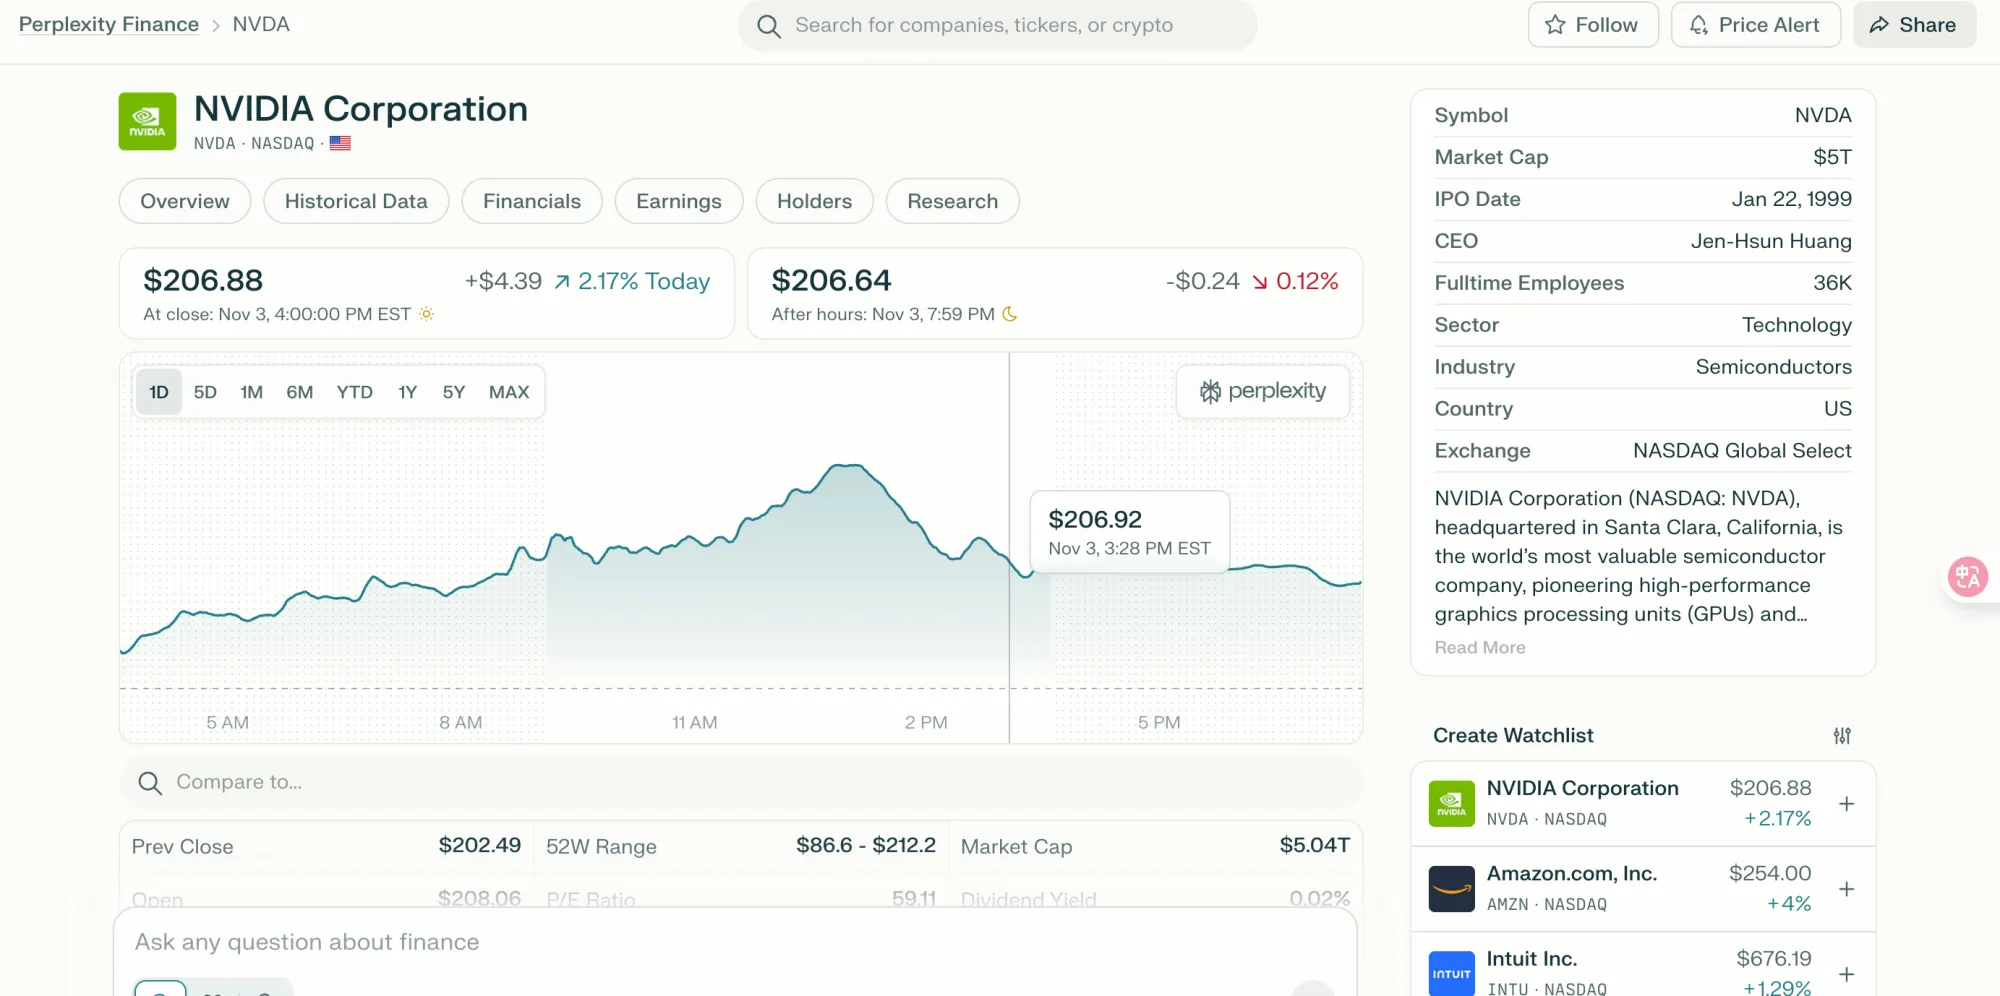Open the Financials tab
The width and height of the screenshot is (2000, 996).
coord(531,202)
